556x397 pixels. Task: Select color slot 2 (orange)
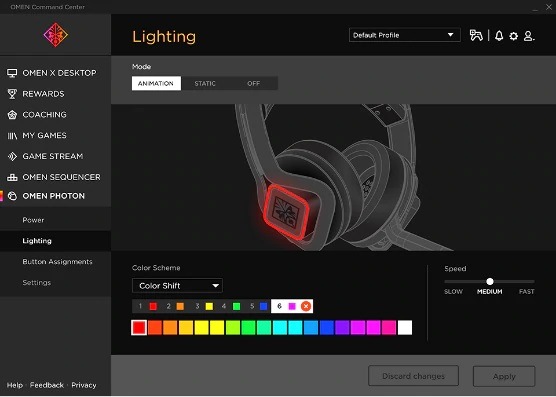point(176,306)
